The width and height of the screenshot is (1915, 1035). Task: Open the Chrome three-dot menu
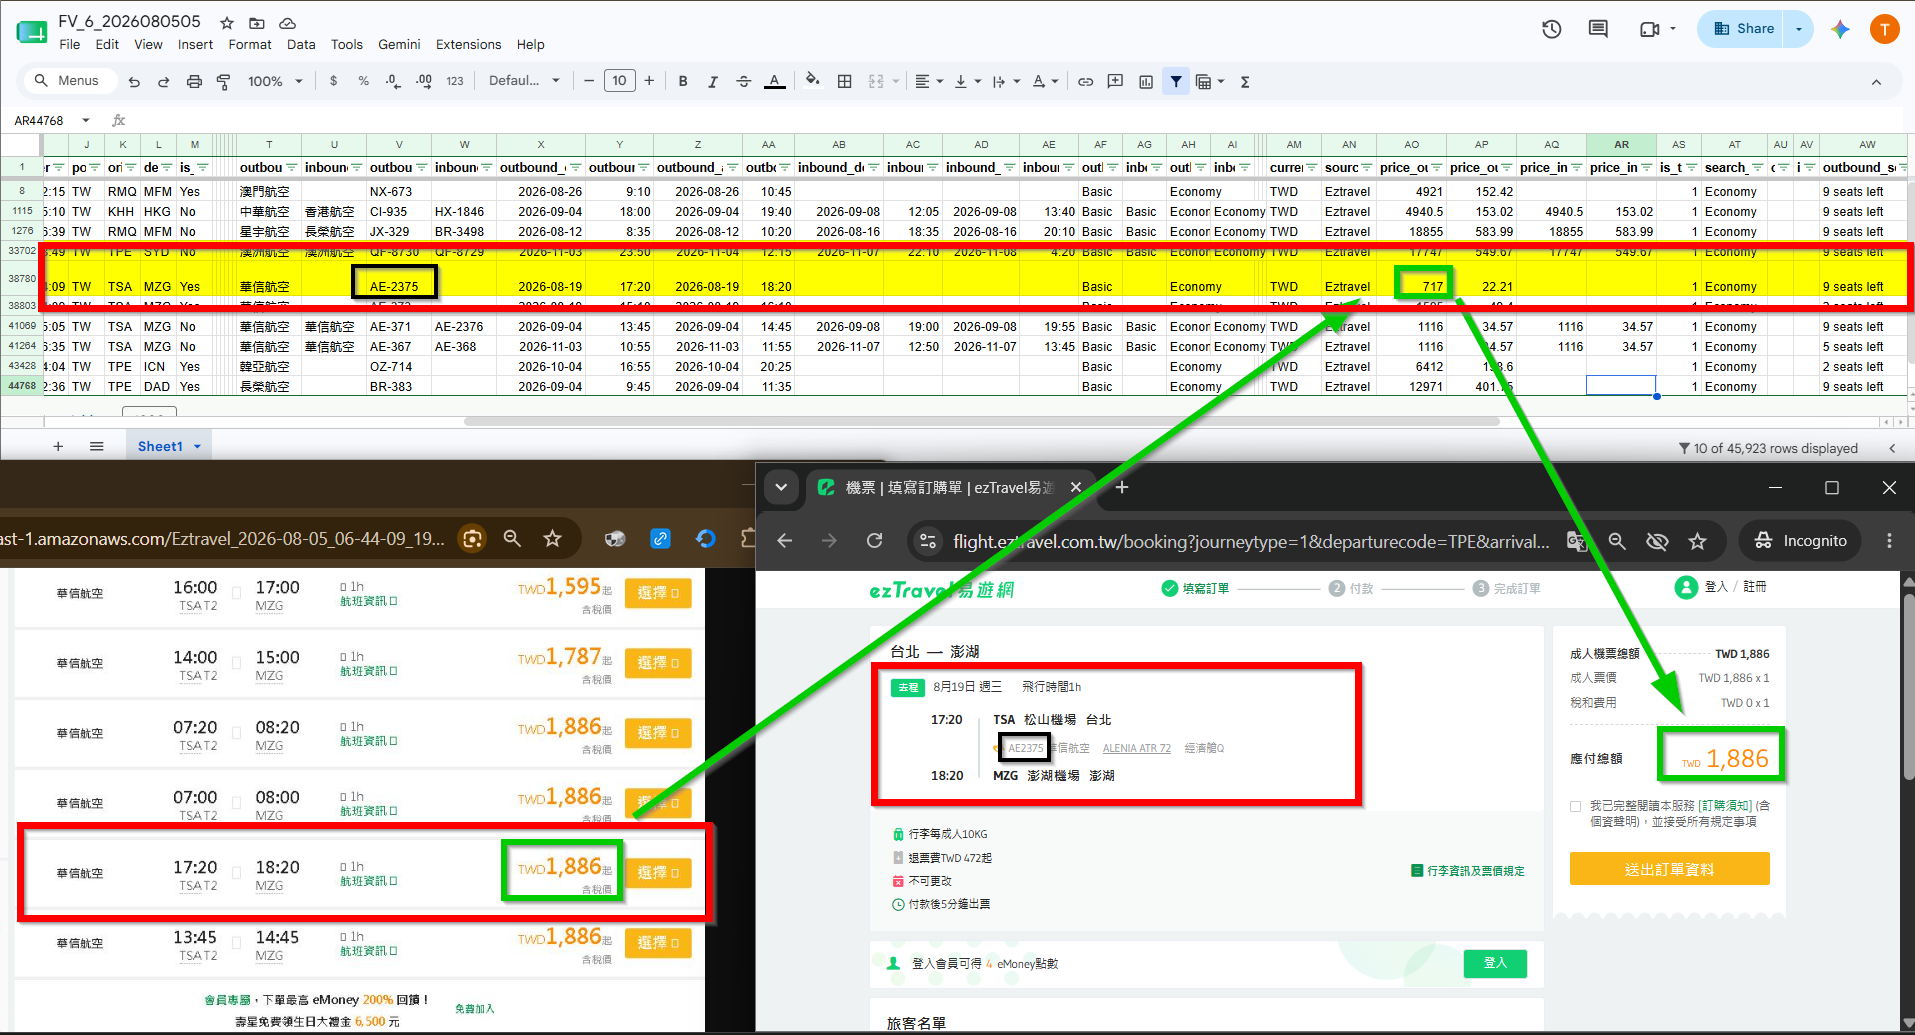click(x=1889, y=541)
